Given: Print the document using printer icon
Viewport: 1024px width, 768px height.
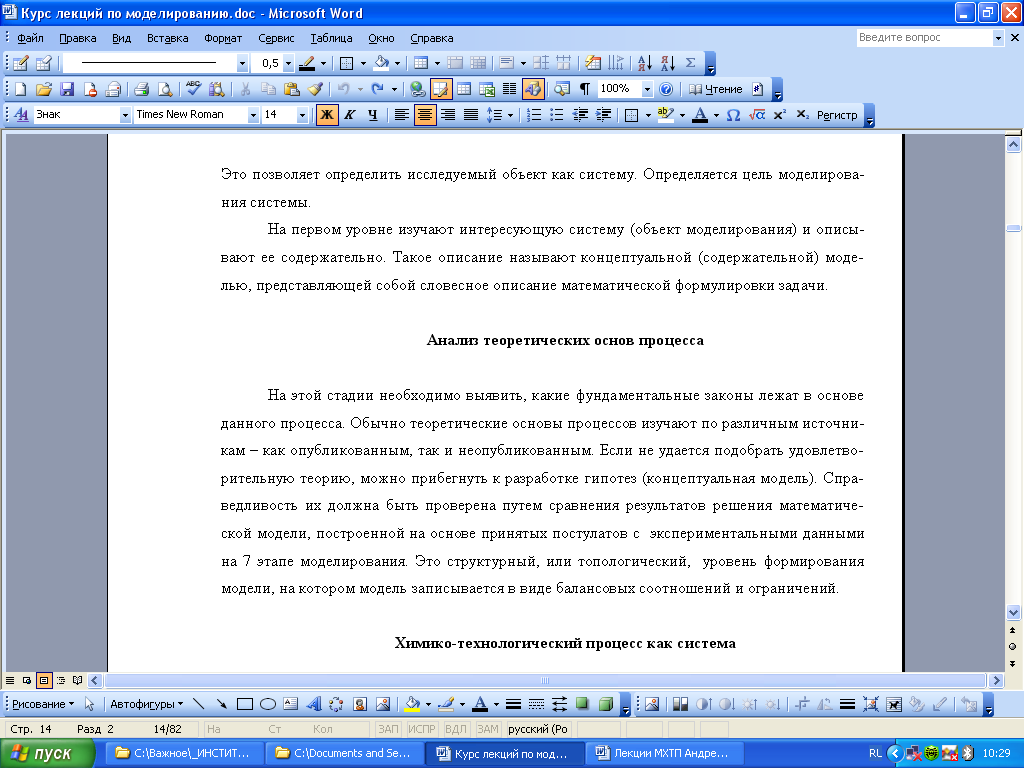Looking at the screenshot, I should point(141,89).
